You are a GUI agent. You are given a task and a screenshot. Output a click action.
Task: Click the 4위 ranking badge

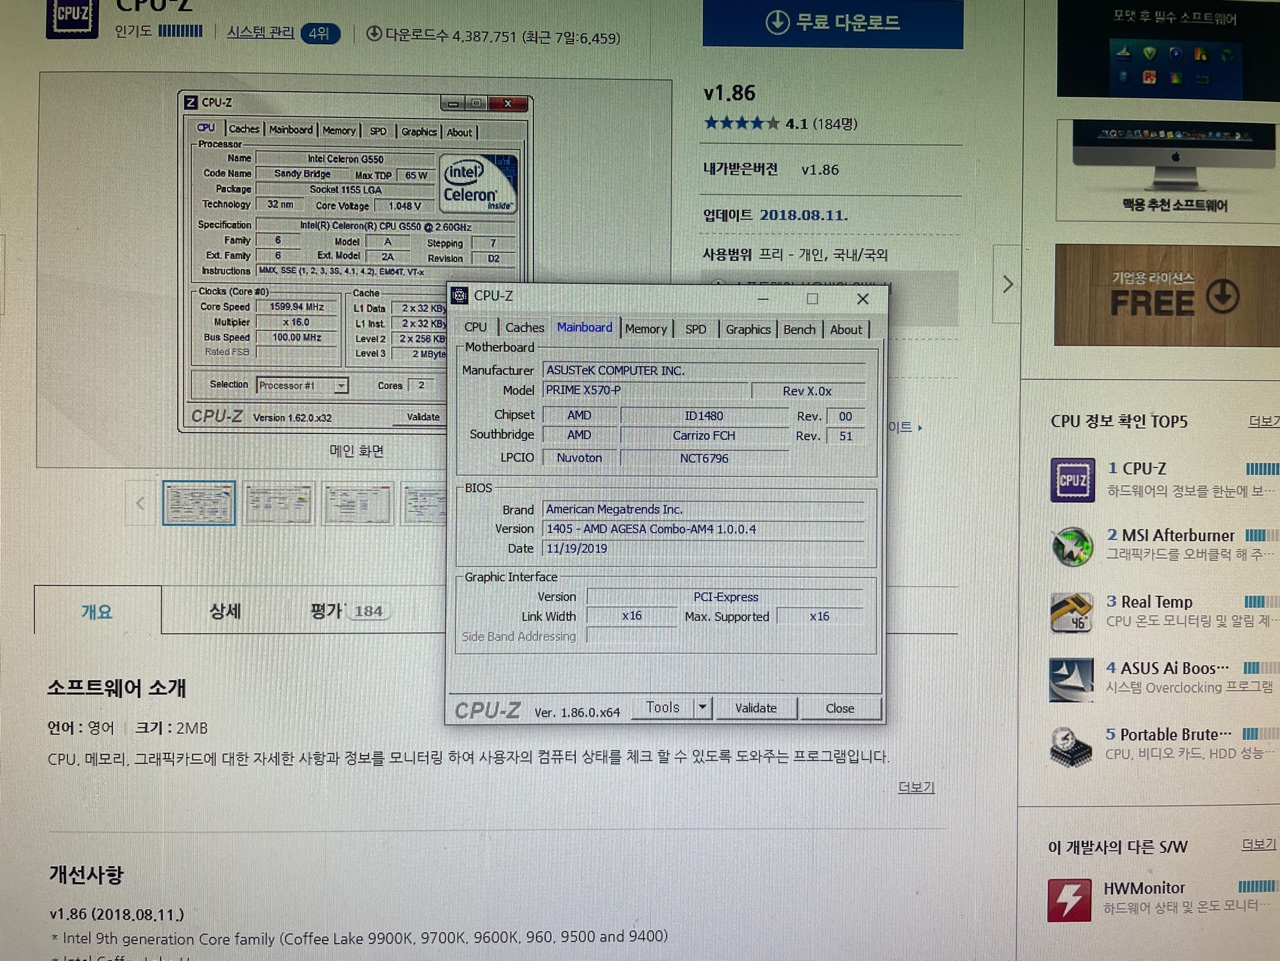pos(319,33)
